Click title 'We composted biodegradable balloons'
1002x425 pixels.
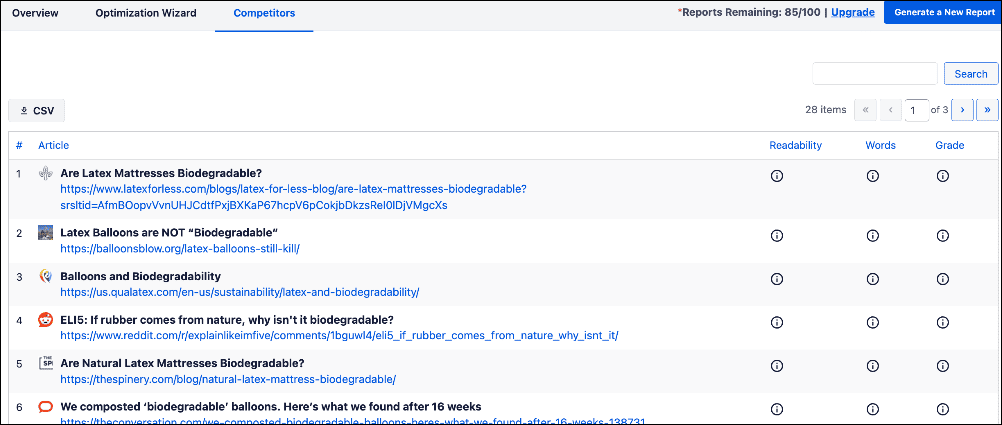tap(271, 406)
